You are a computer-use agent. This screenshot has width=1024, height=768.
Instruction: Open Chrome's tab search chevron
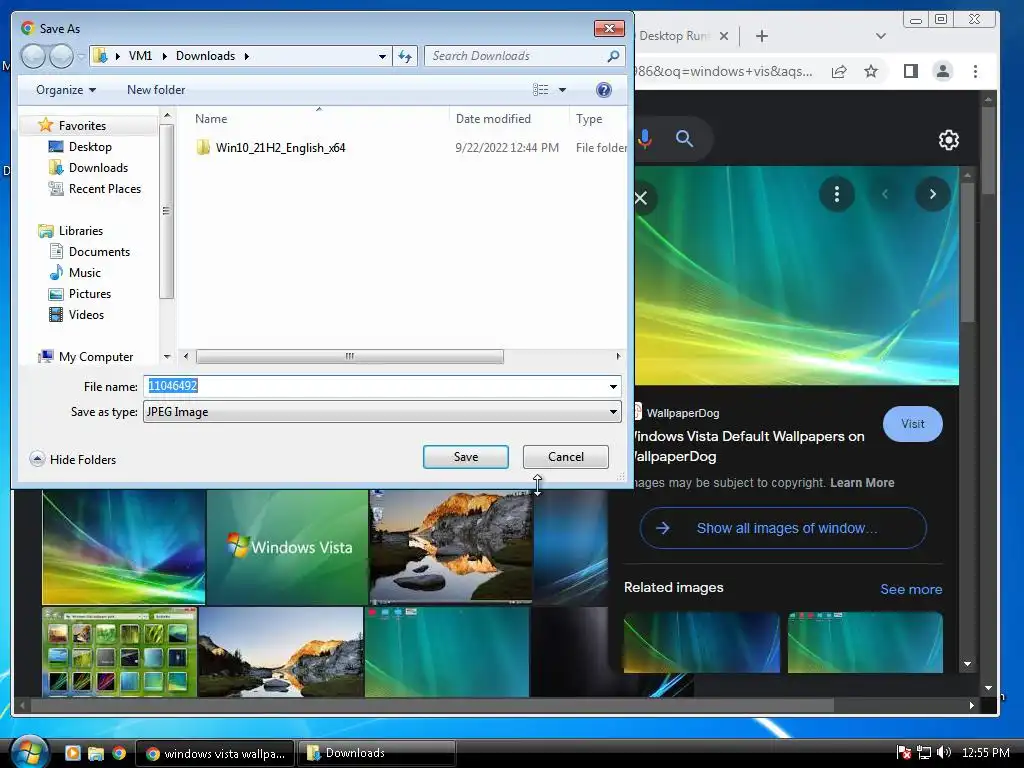[x=881, y=36]
